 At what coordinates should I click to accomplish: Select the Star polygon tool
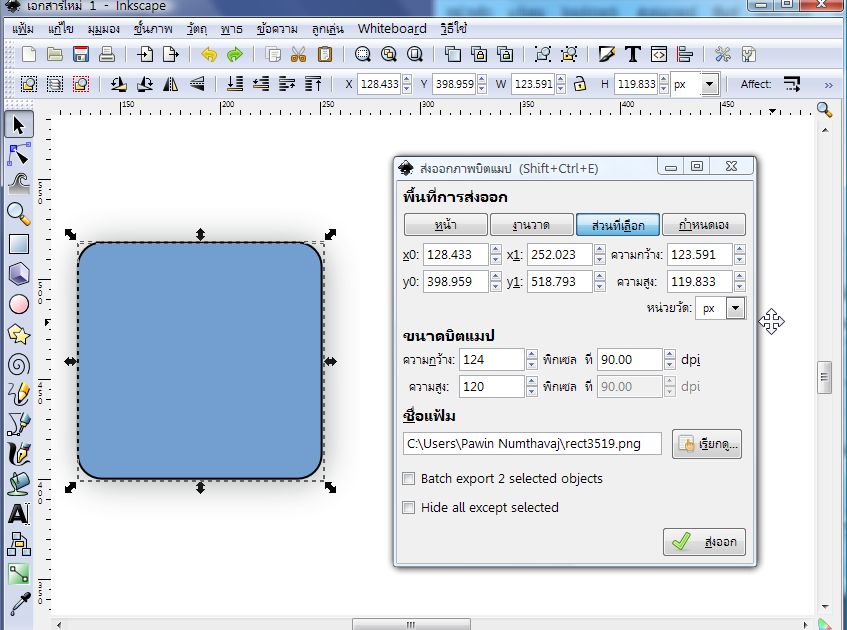(19, 334)
